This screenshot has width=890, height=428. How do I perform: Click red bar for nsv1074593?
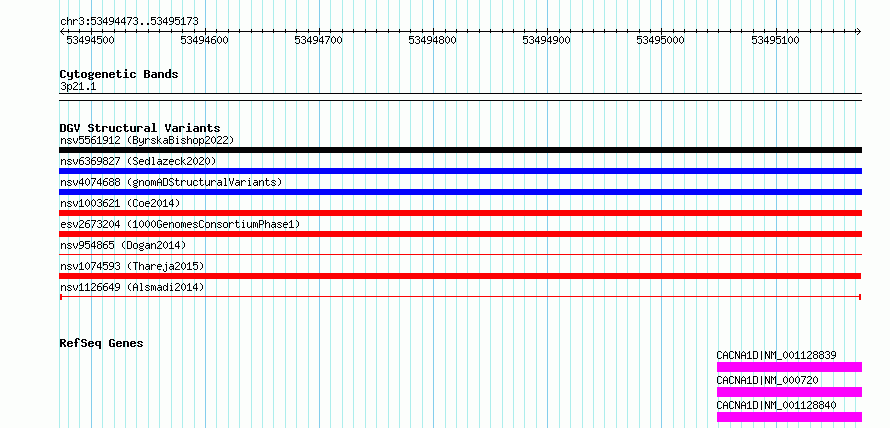[460, 276]
